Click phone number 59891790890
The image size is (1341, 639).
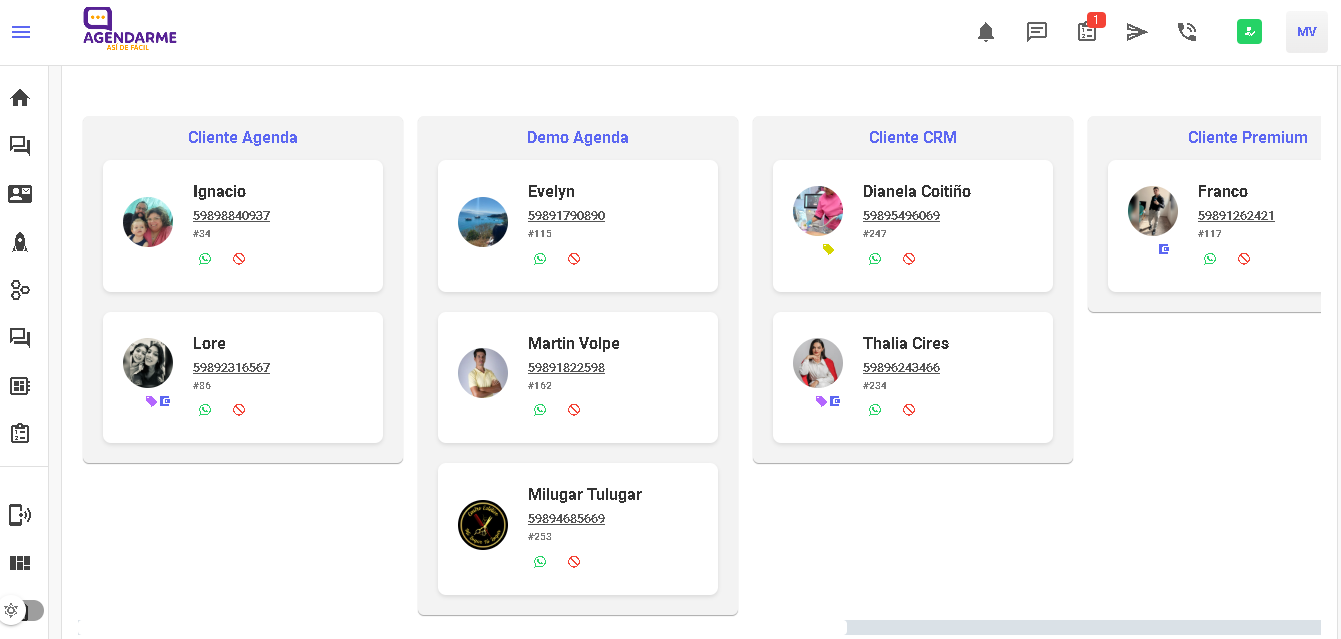click(x=566, y=216)
